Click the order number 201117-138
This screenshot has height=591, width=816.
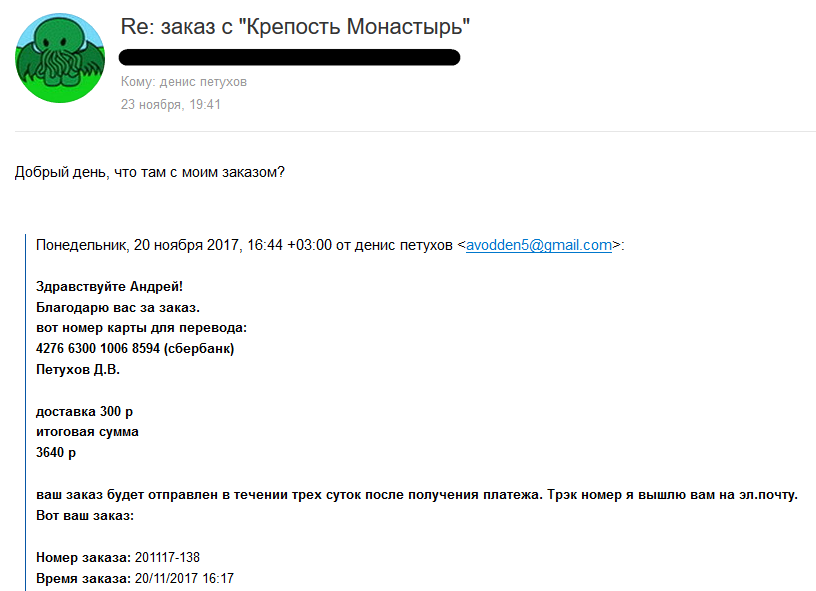pyautogui.click(x=167, y=558)
